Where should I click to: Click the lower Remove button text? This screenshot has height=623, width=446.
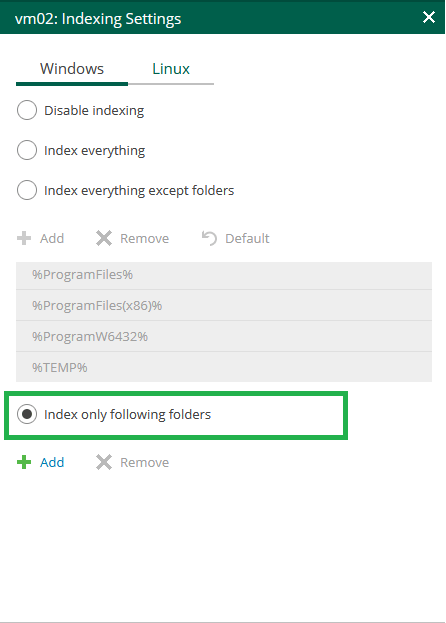[145, 462]
